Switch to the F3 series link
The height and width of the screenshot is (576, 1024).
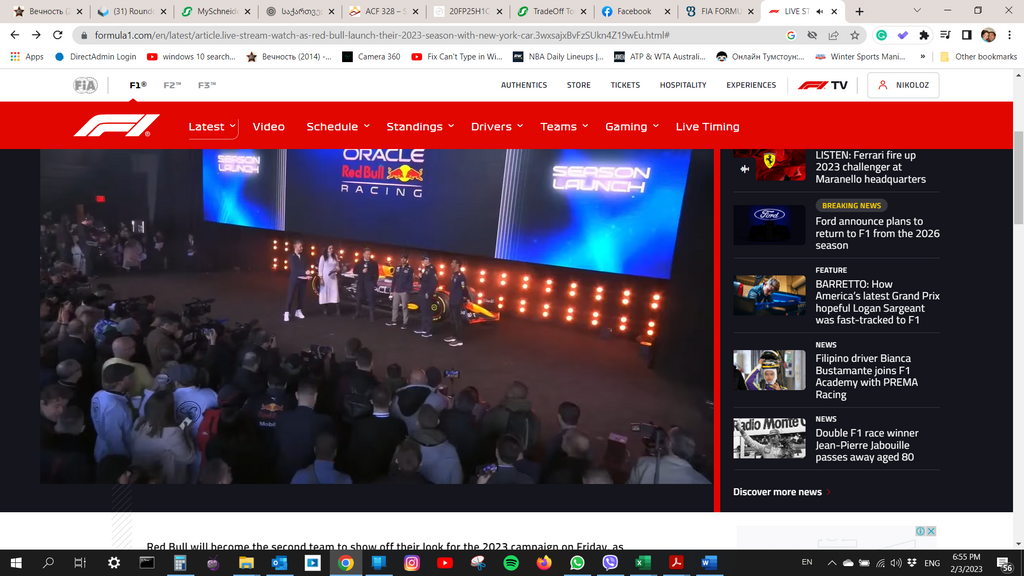(x=206, y=85)
